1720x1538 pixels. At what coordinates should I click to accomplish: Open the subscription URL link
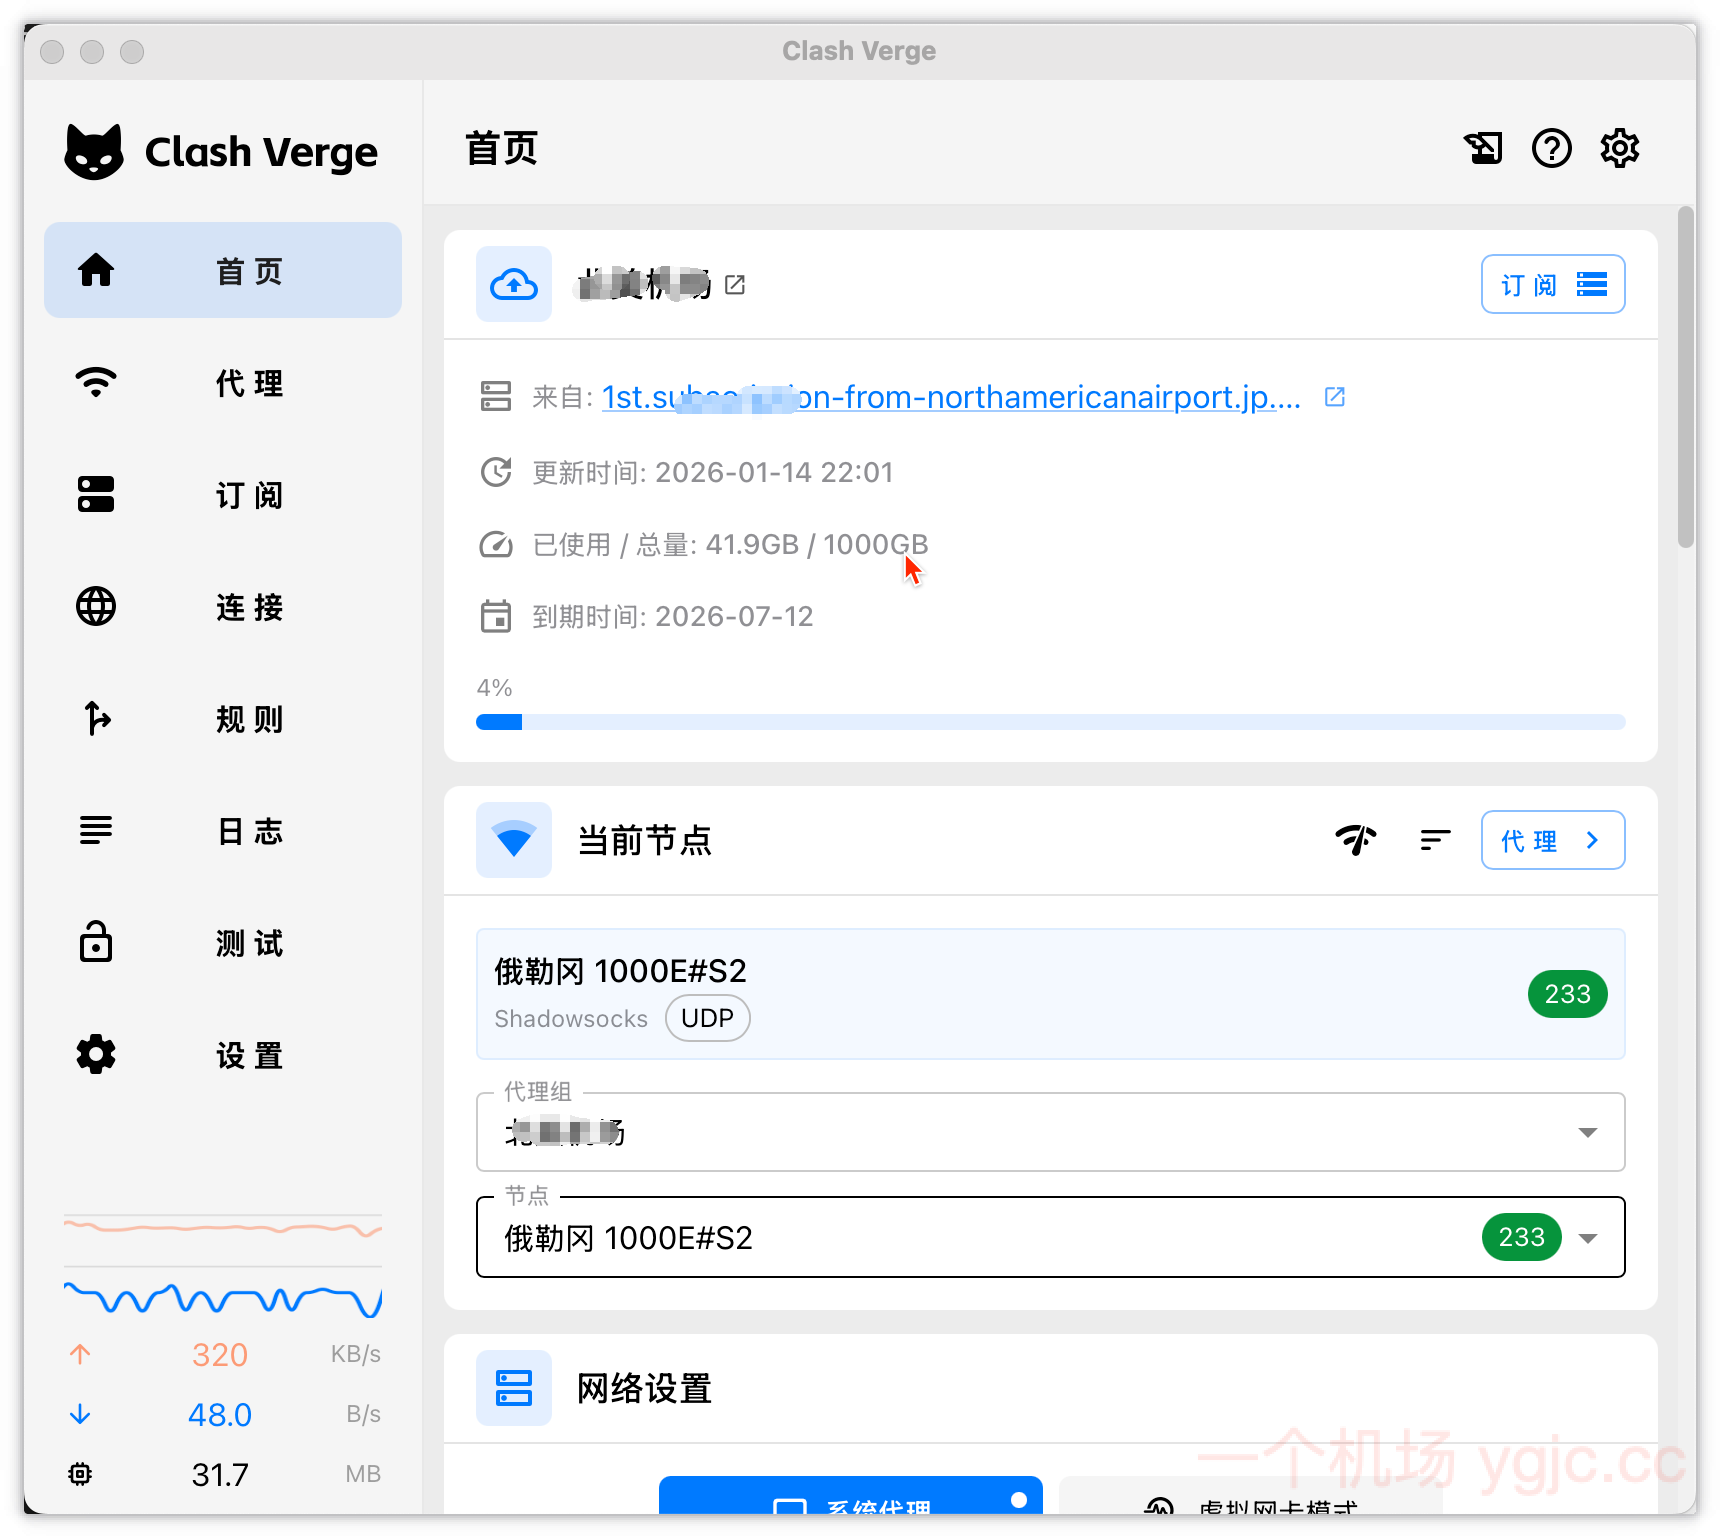tap(950, 397)
